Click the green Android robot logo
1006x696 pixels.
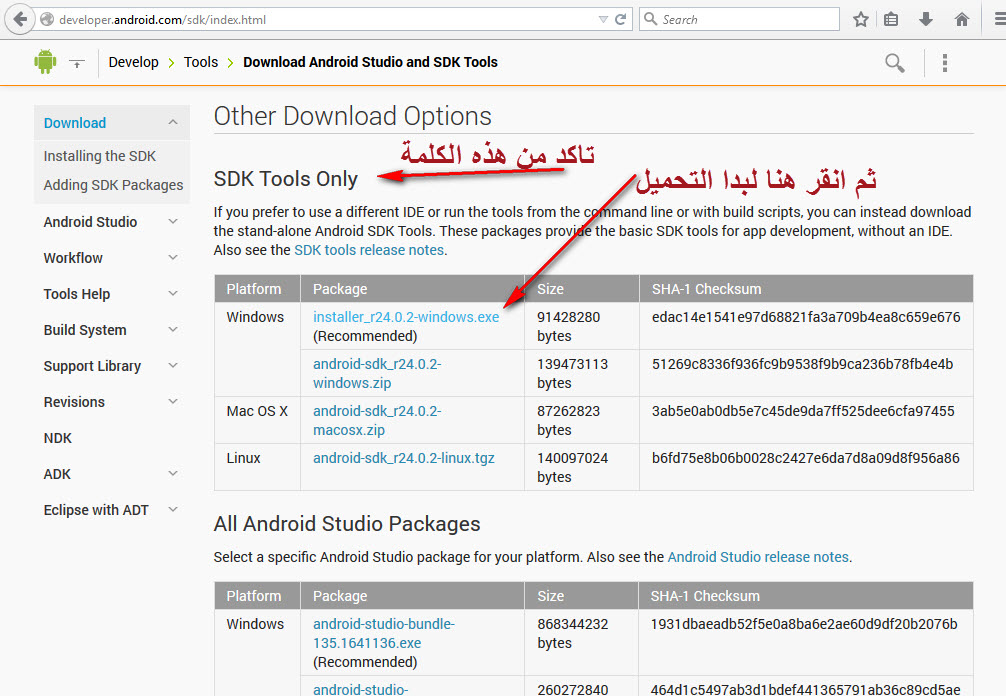[45, 62]
